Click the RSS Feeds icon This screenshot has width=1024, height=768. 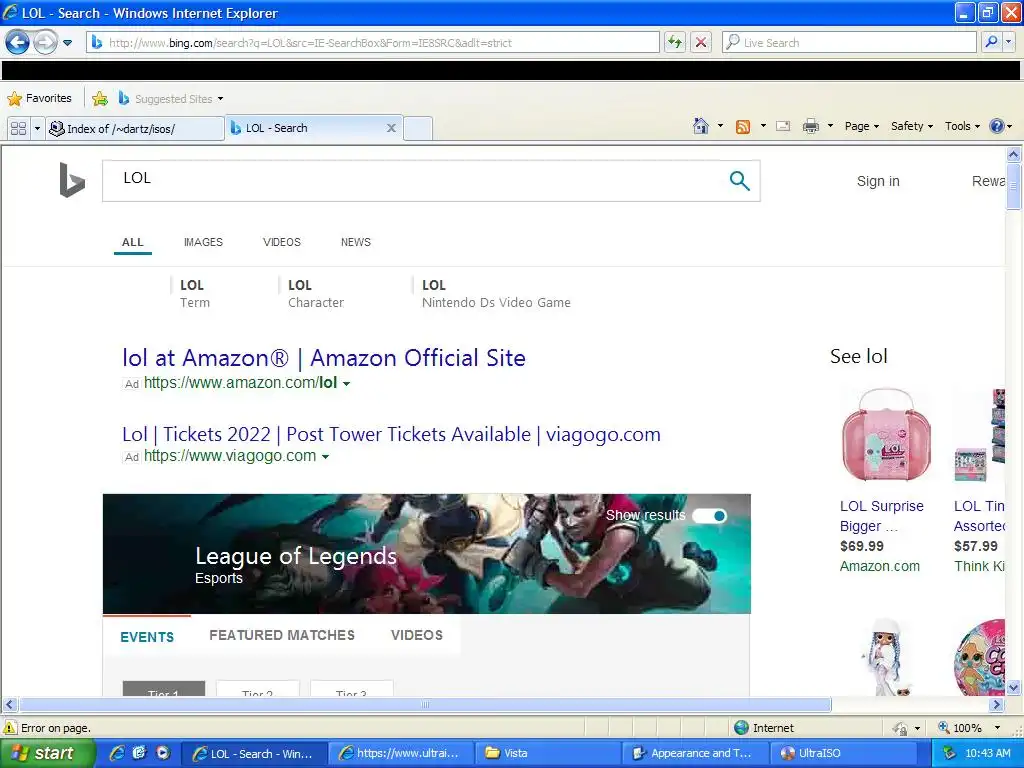tap(743, 127)
